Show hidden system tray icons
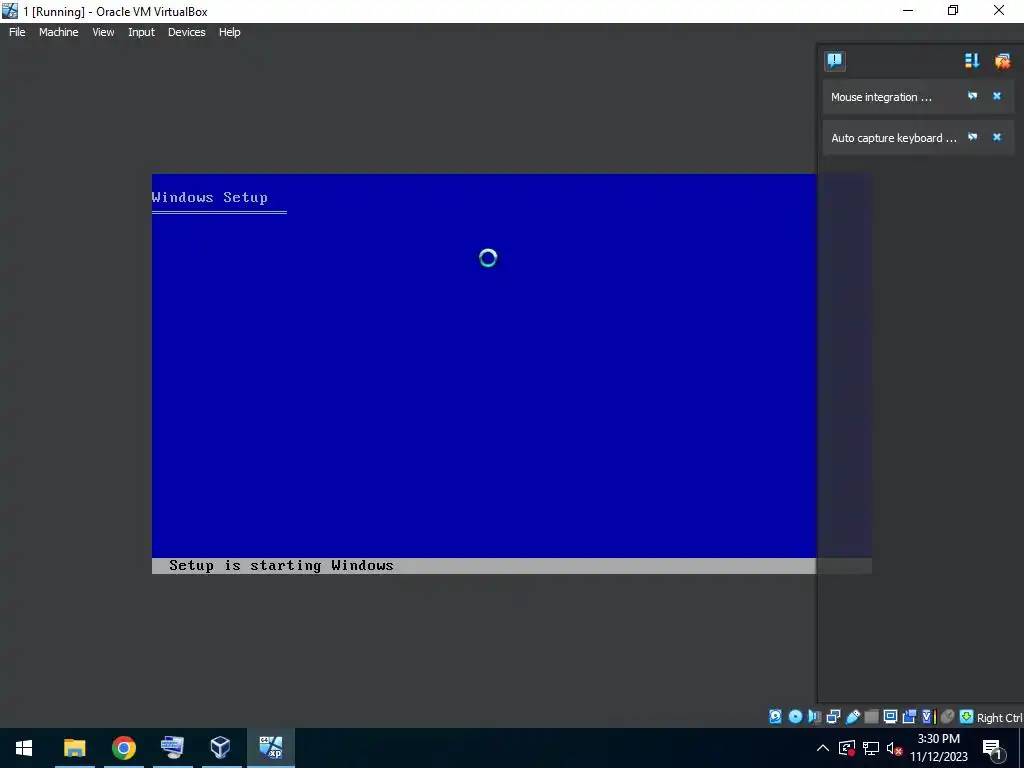The image size is (1024, 768). pos(823,748)
